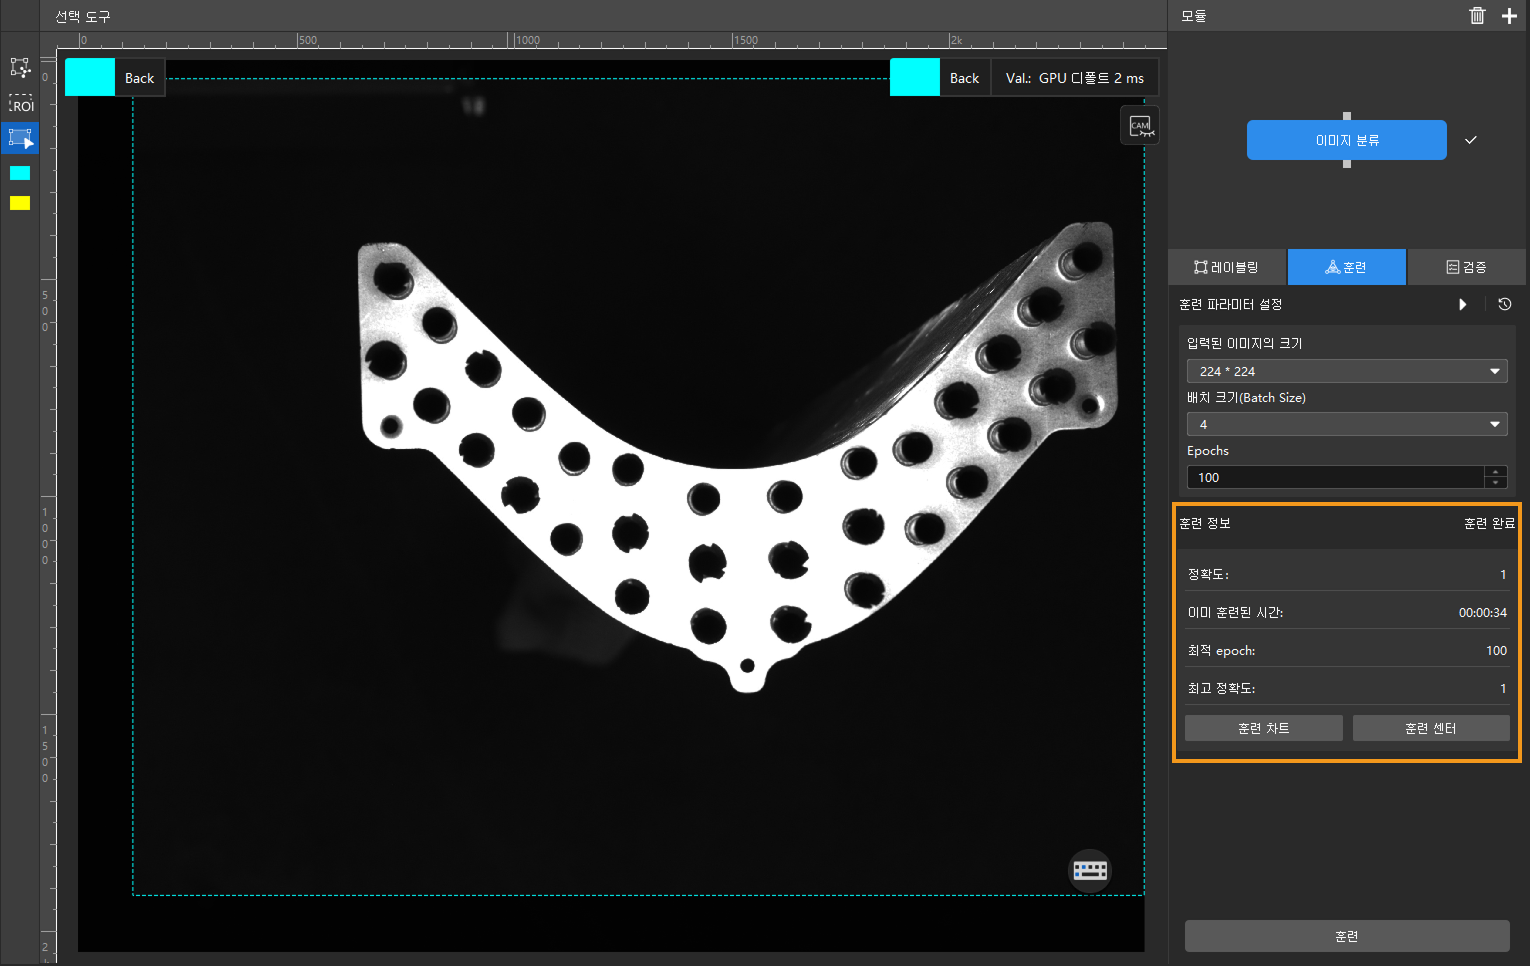Pick the yellow class color swatch
The image size is (1530, 966).
[20, 203]
